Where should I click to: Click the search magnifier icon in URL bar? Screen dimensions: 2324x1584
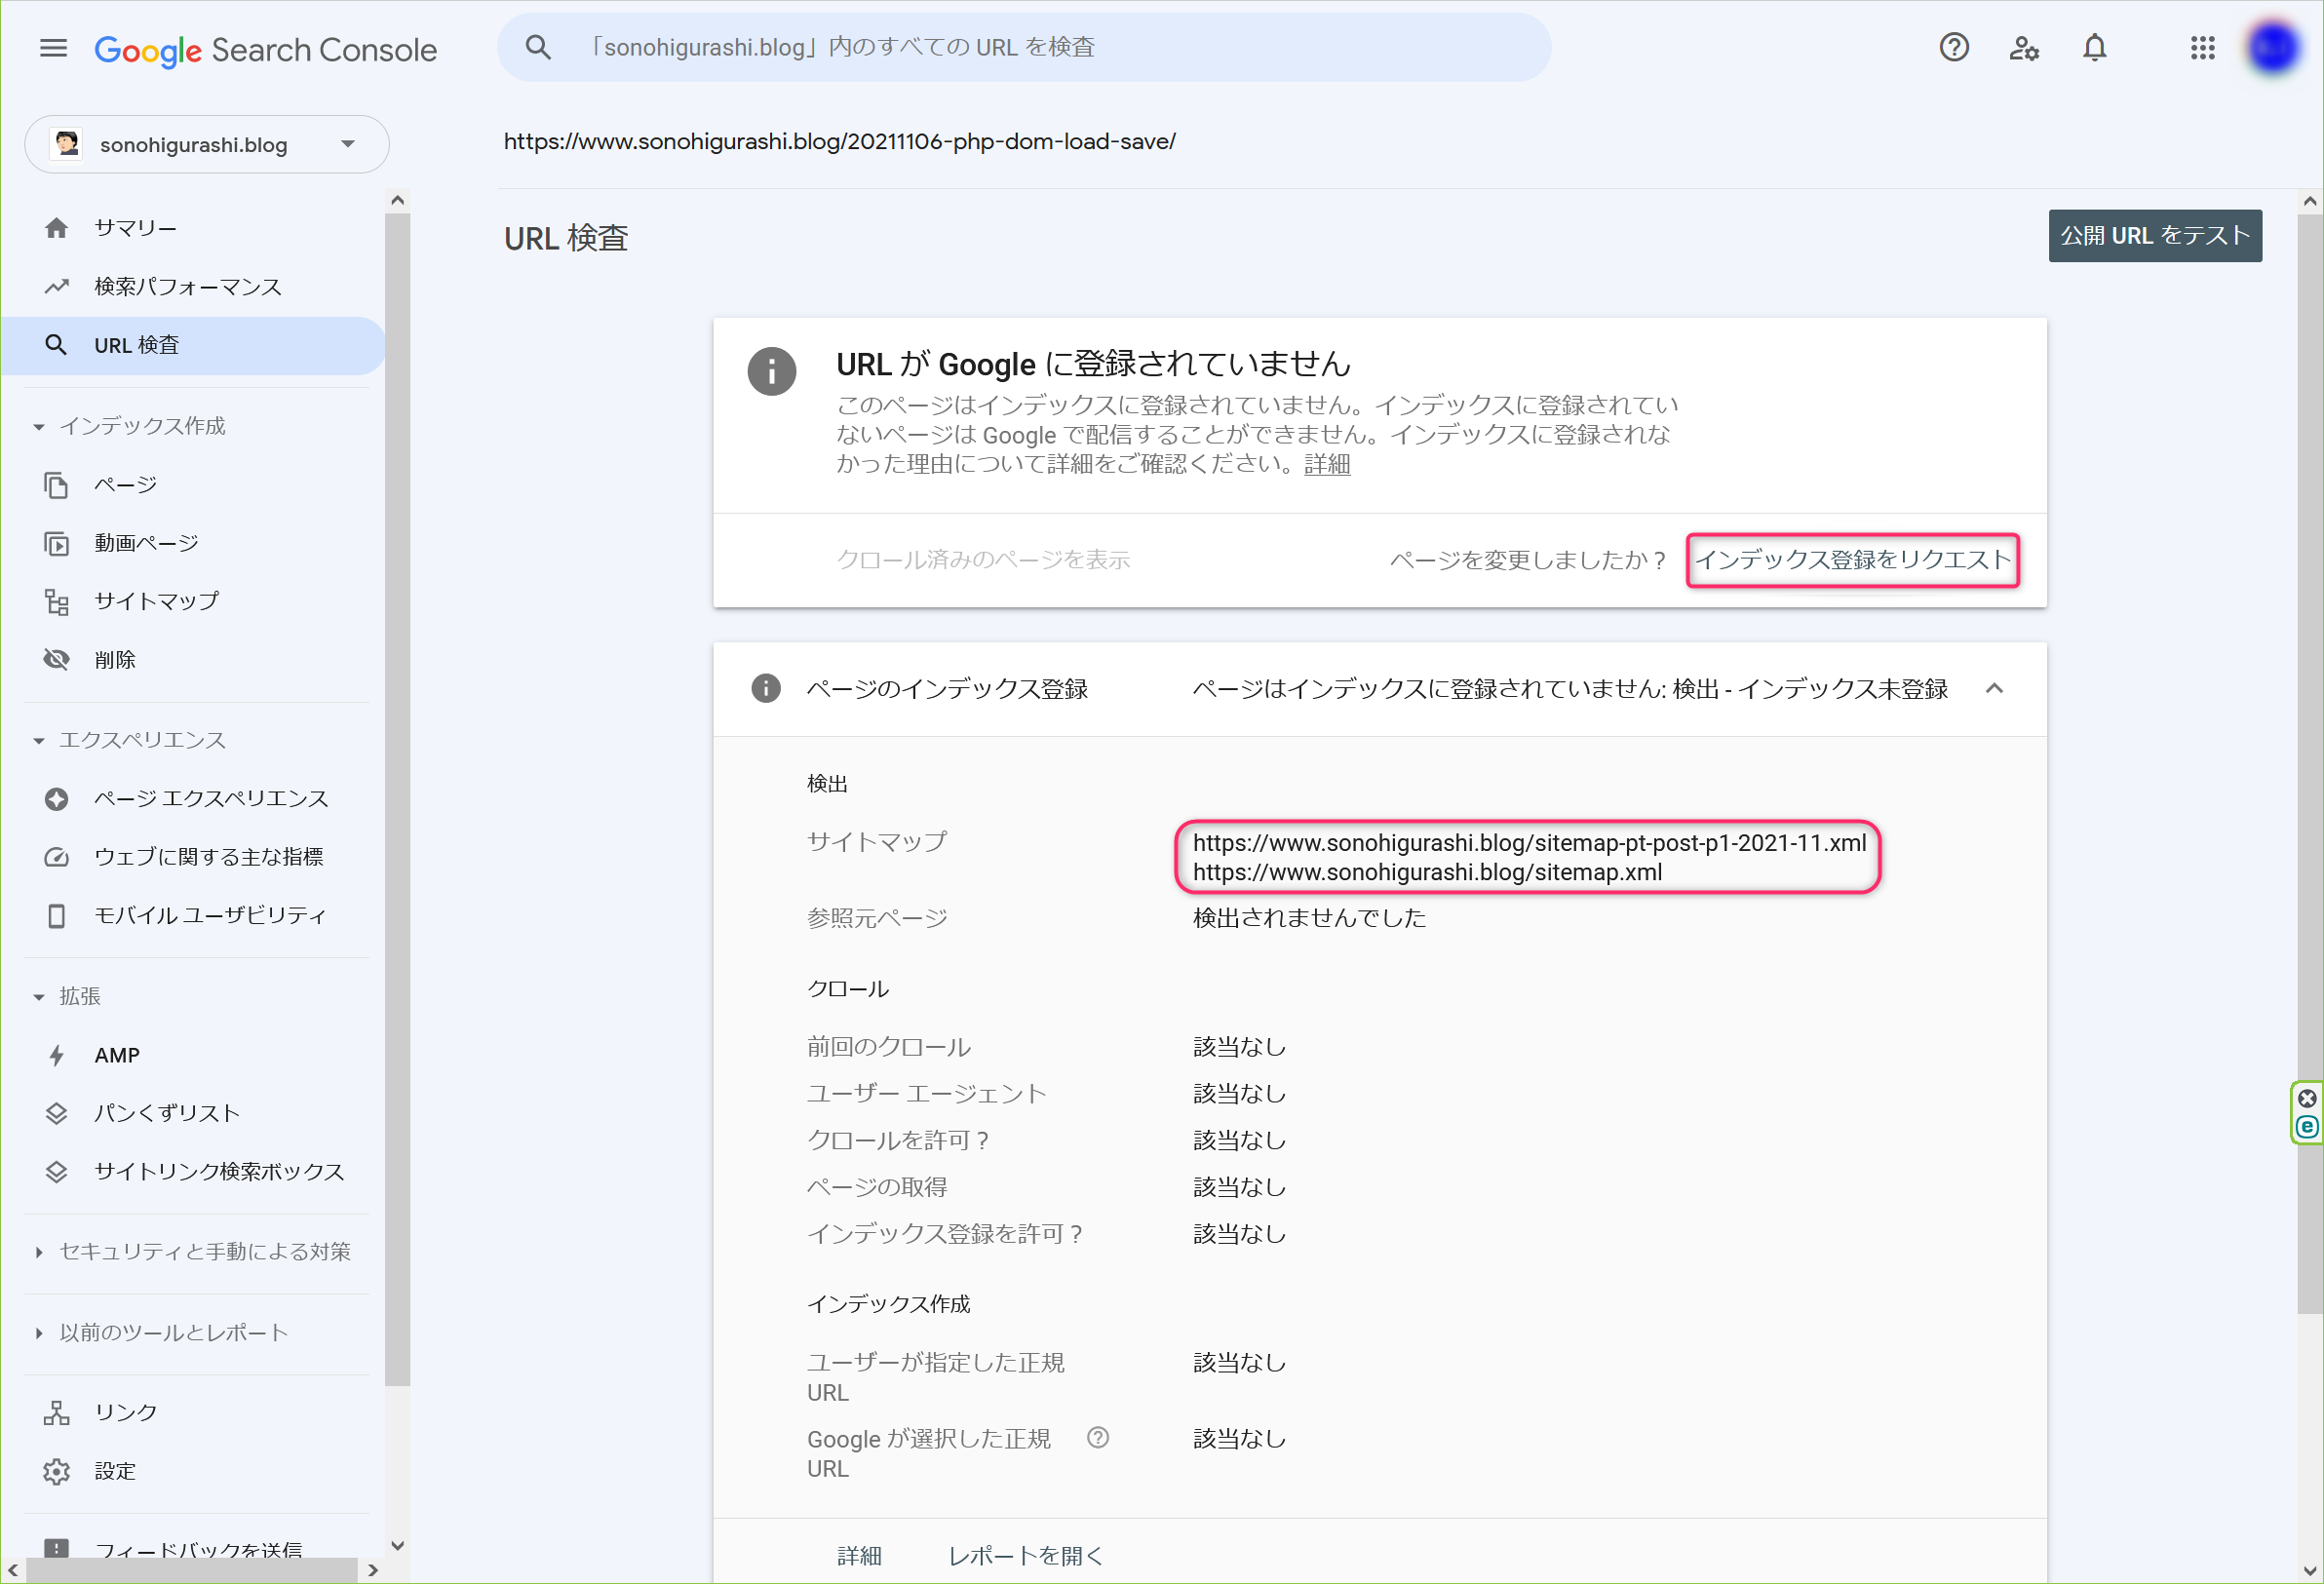tap(538, 47)
